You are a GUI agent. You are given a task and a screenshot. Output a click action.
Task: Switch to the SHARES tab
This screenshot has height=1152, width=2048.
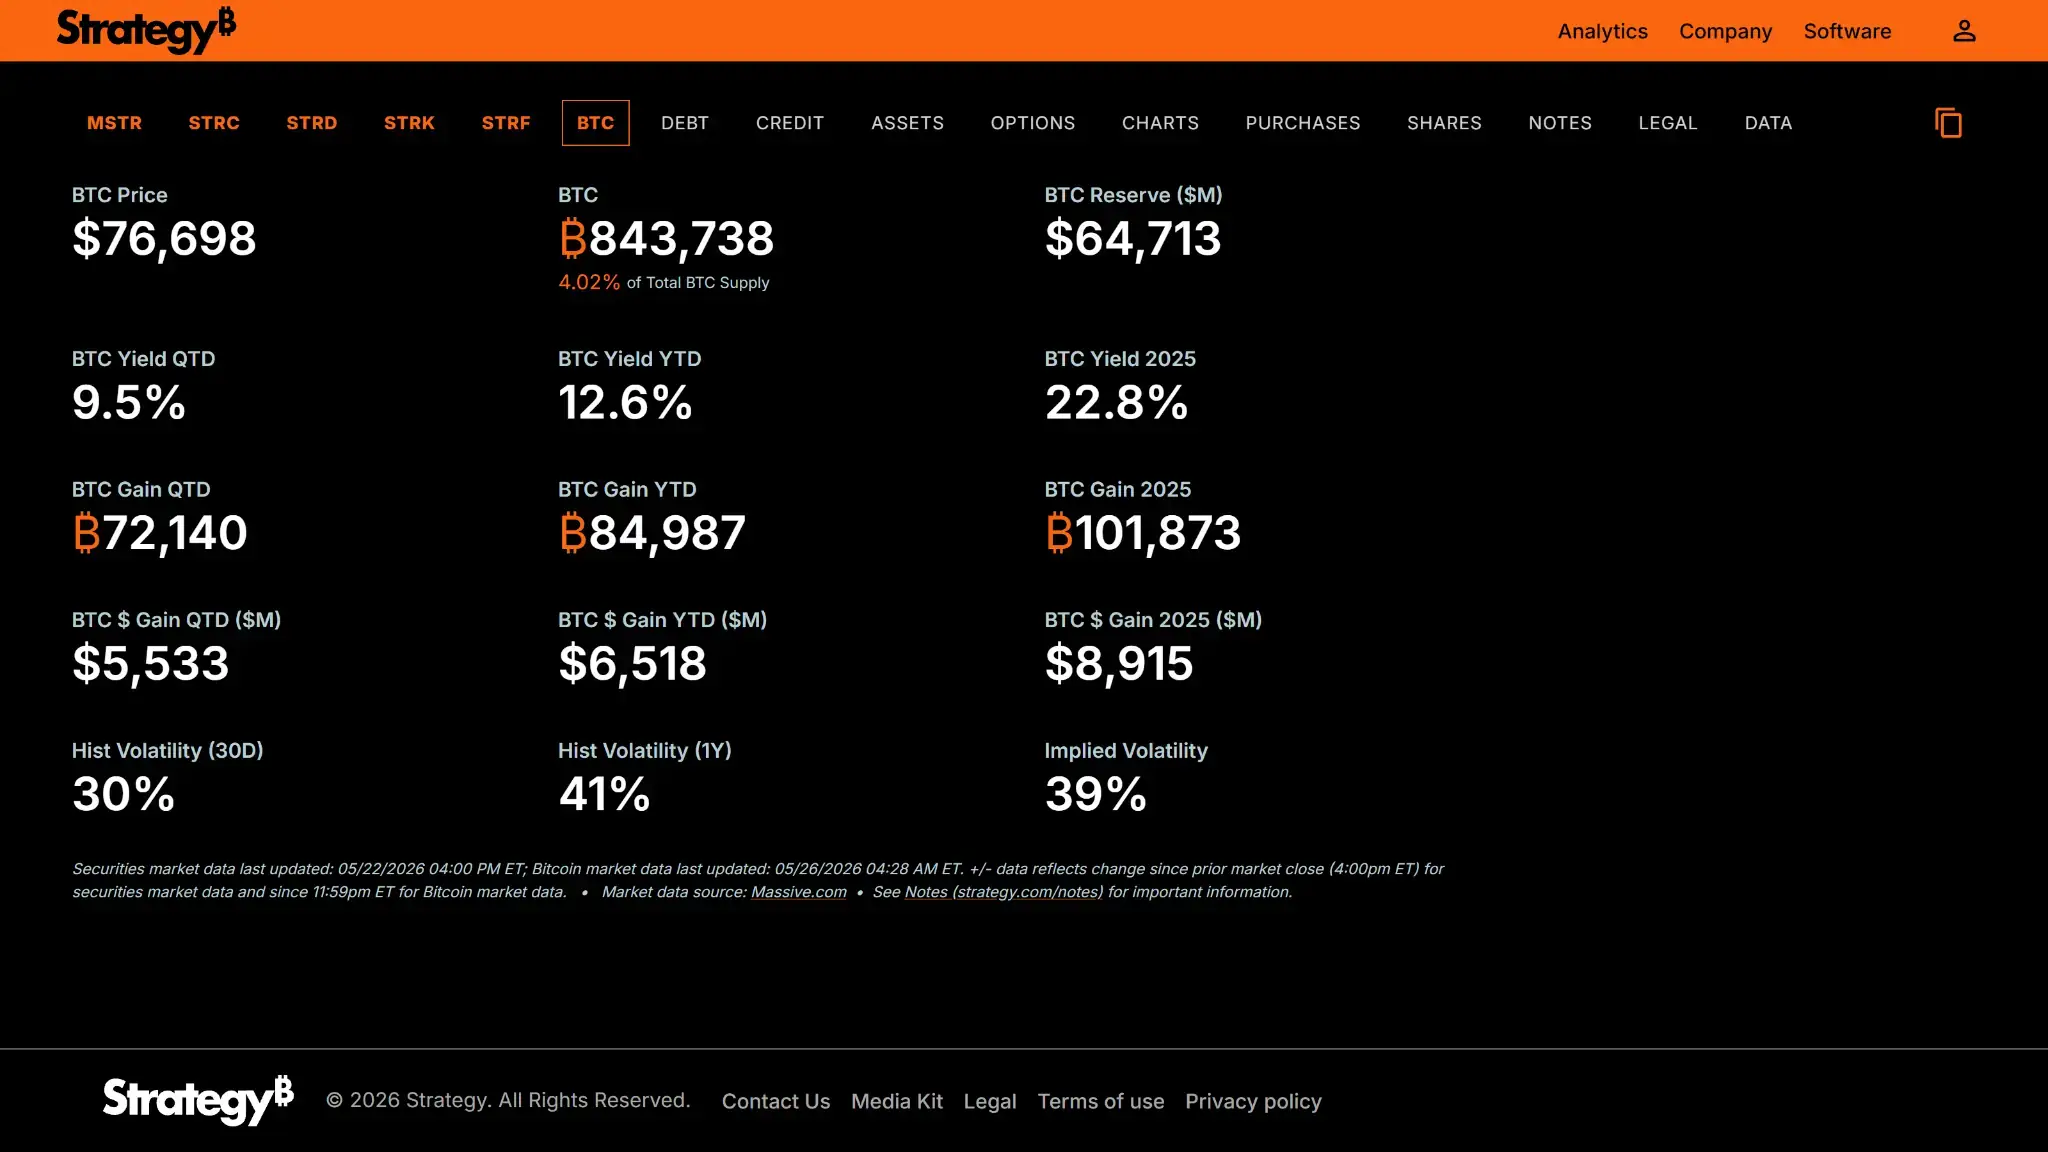[x=1444, y=123]
